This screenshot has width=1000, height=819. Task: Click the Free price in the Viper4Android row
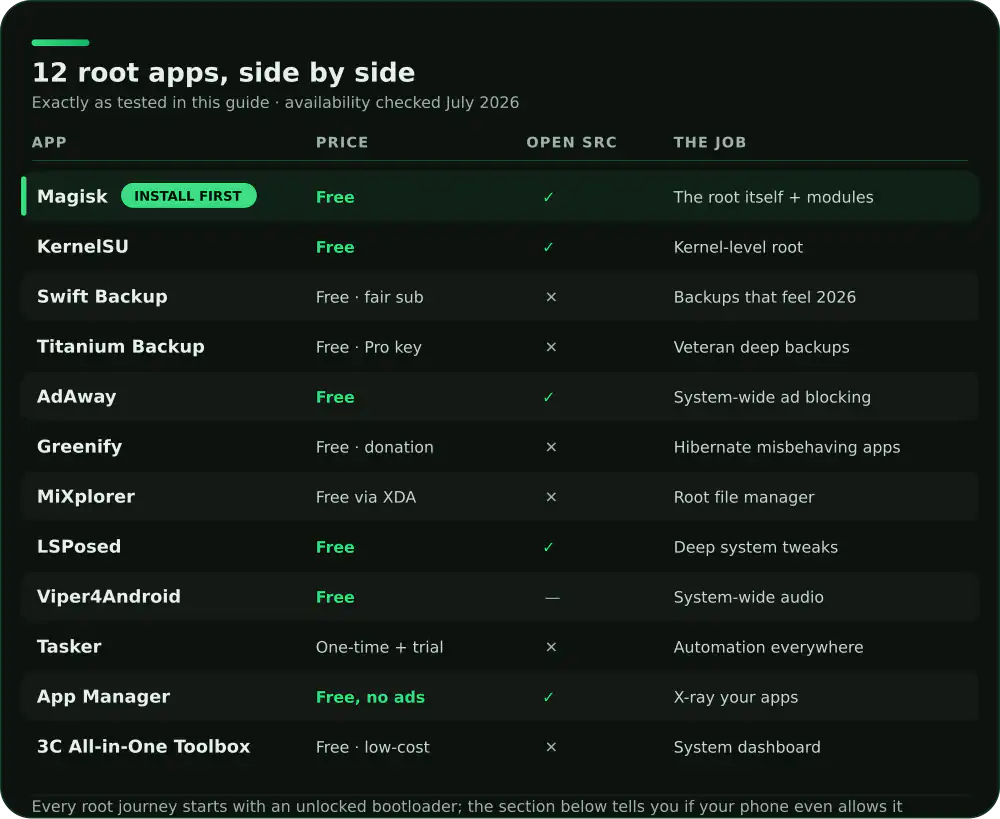pyautogui.click(x=335, y=597)
